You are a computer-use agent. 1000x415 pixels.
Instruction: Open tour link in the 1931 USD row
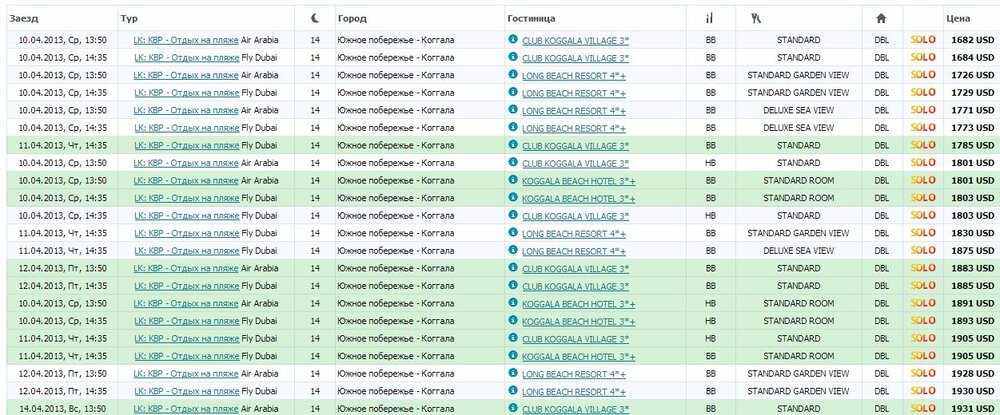(x=186, y=409)
